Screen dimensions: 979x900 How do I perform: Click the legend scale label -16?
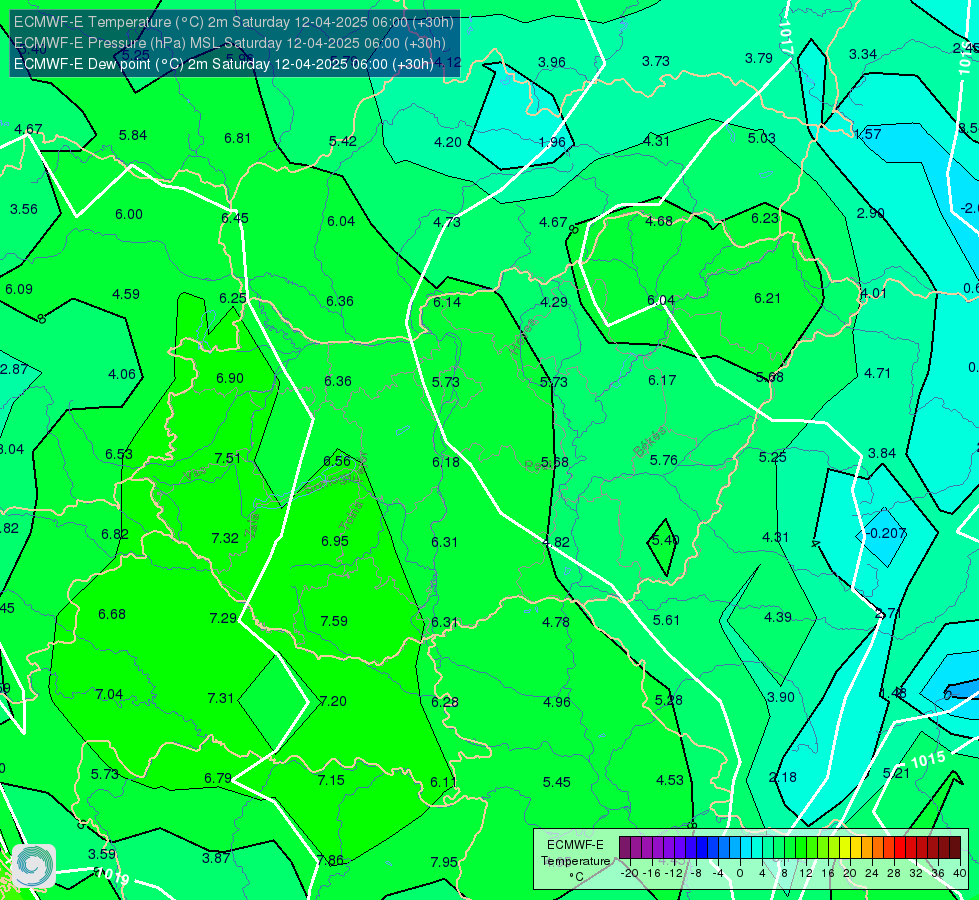pos(652,873)
